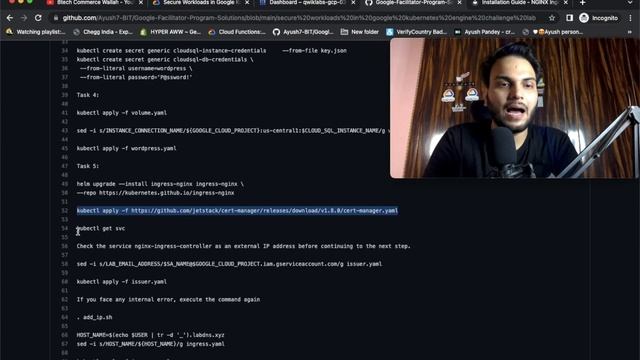This screenshot has width=640, height=360.
Task: Open the Ayush person... bookmark
Action: tap(553, 32)
